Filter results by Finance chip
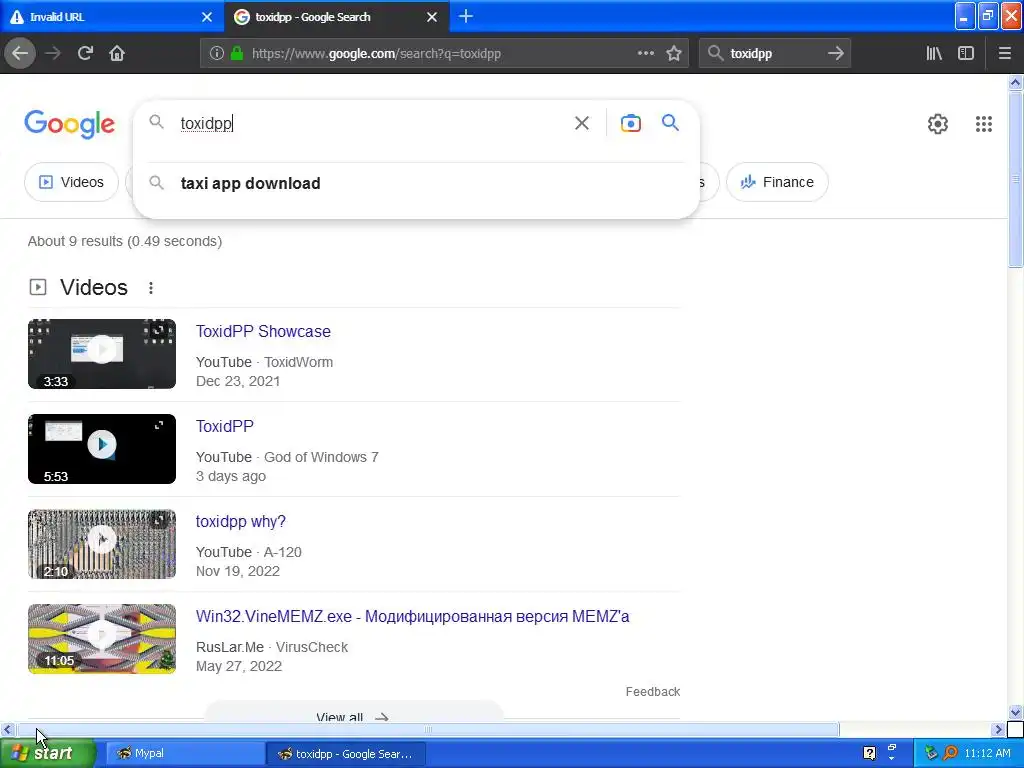 coord(777,182)
